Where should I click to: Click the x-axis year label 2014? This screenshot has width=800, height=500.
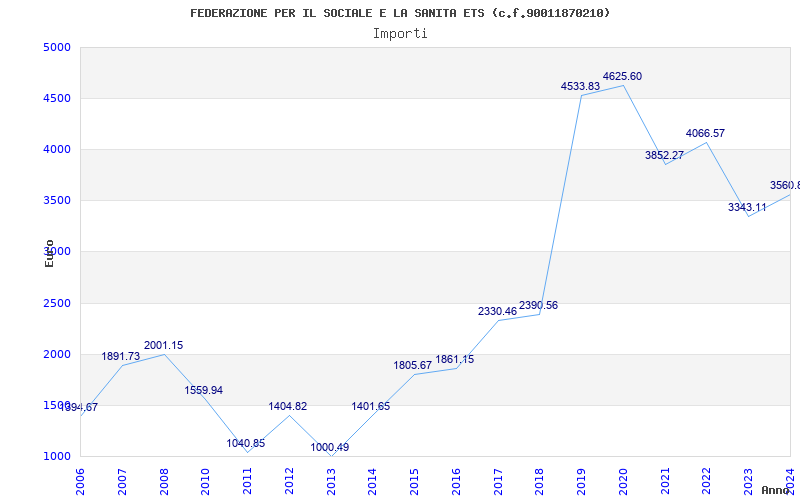pos(372,482)
